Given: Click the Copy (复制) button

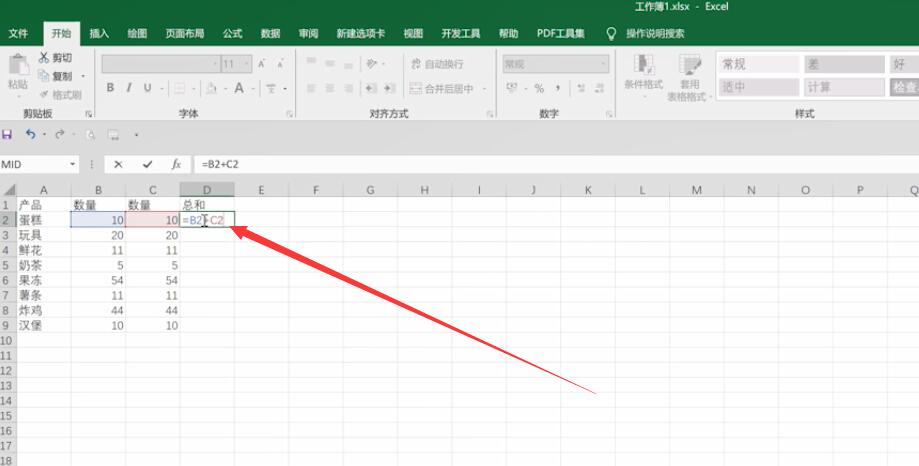Looking at the screenshot, I should (55, 76).
